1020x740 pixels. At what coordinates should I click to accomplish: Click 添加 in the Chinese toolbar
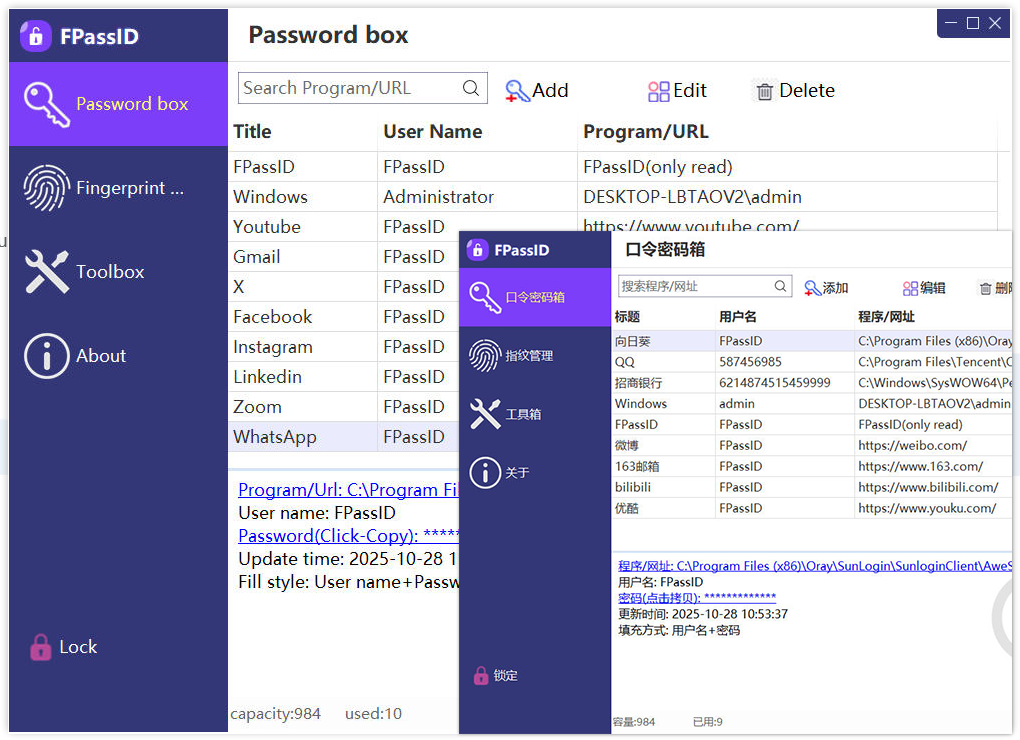[826, 288]
